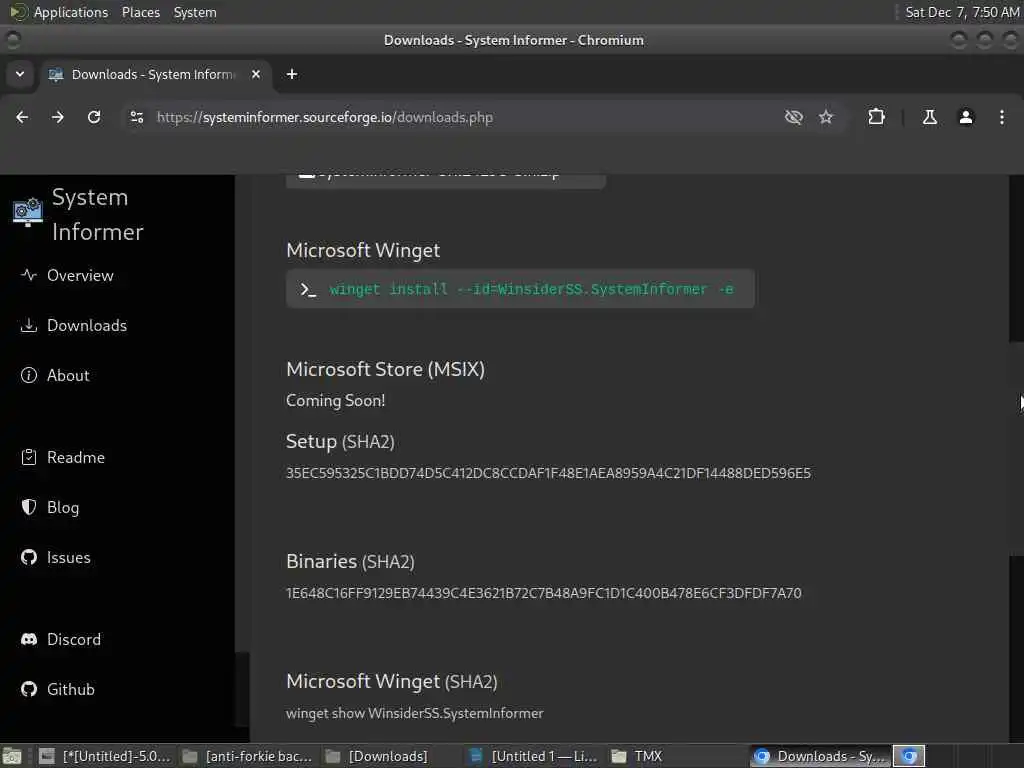Click the clock Sat Dec 7, 7:50 AM
The image size is (1024, 768).
click(x=962, y=12)
